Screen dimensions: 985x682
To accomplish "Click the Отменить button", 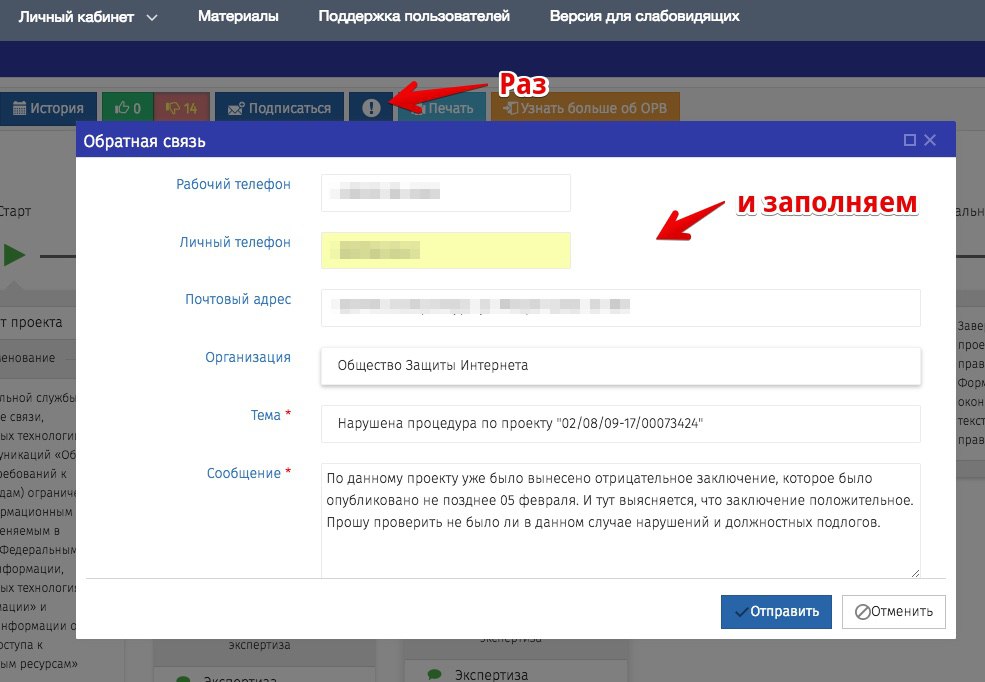I will [x=893, y=612].
